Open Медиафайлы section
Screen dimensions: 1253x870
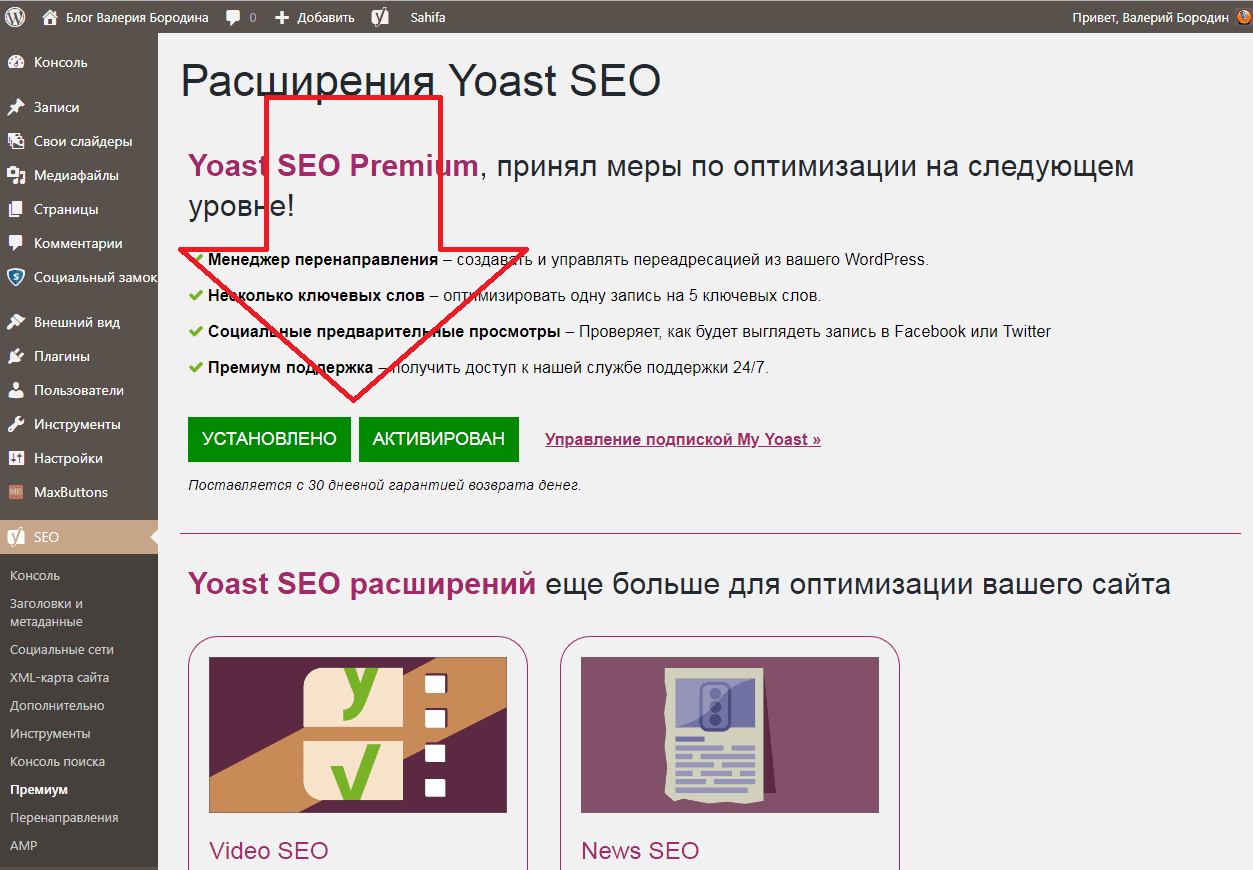76,175
